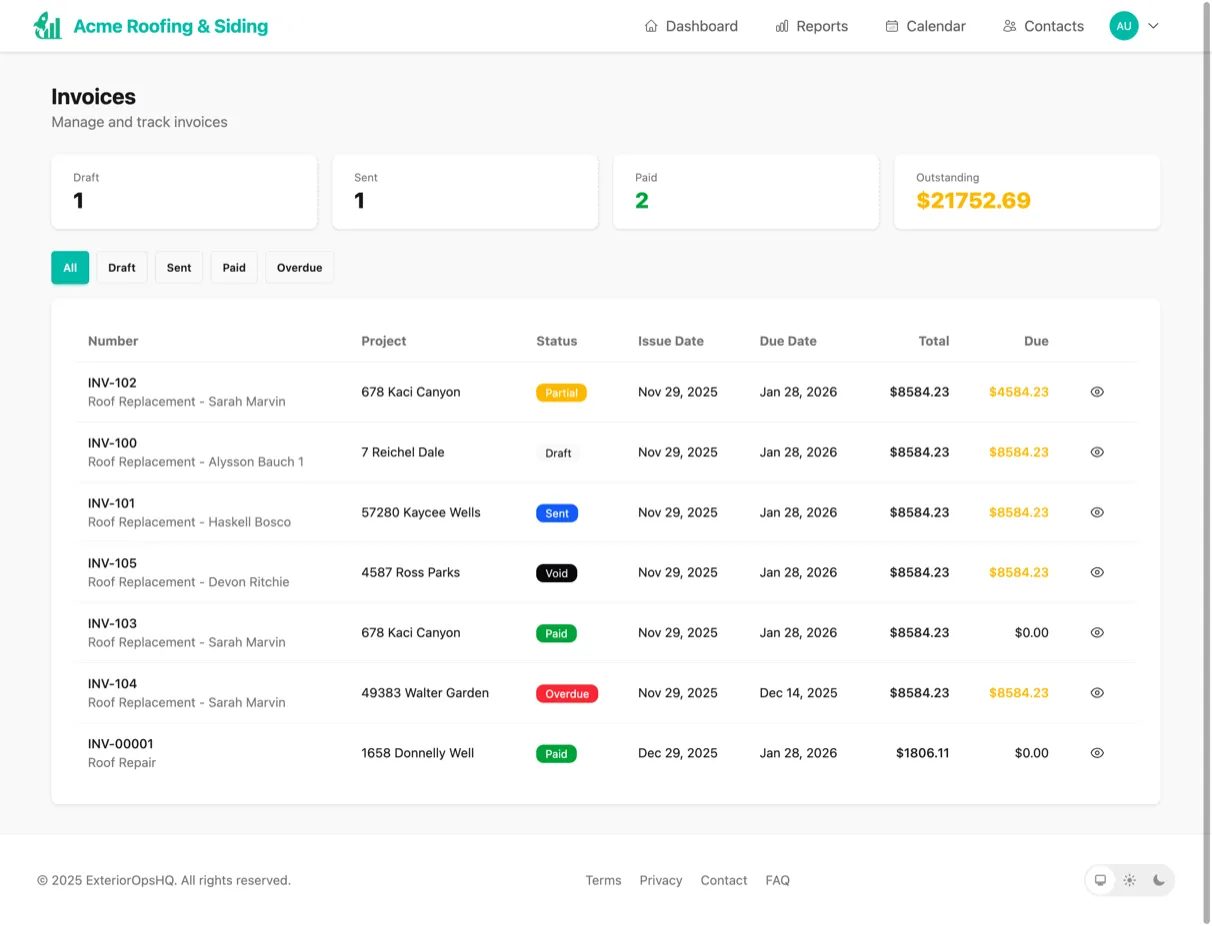The image size is (1212, 926).
Task: Select the house icon next to Dashboard
Action: (x=650, y=26)
